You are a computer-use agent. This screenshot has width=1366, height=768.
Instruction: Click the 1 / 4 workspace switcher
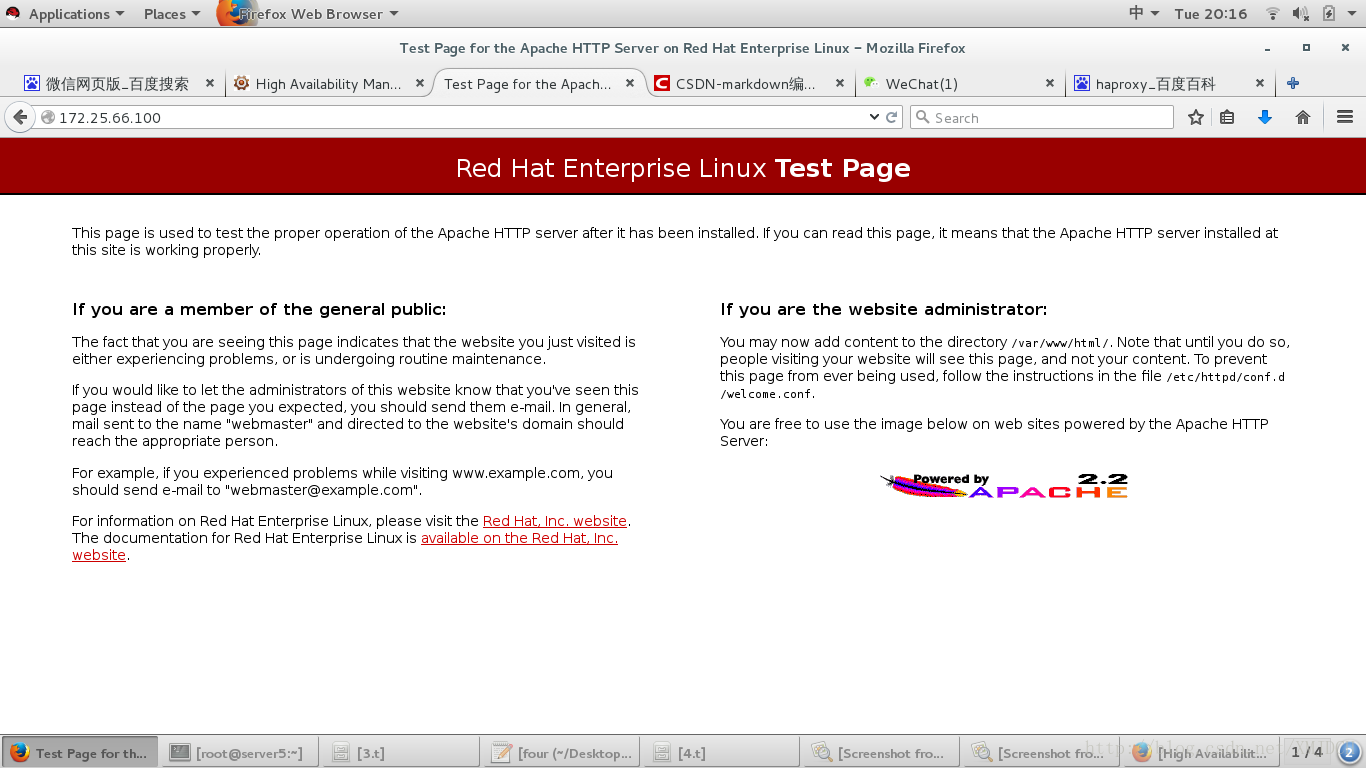(1307, 752)
